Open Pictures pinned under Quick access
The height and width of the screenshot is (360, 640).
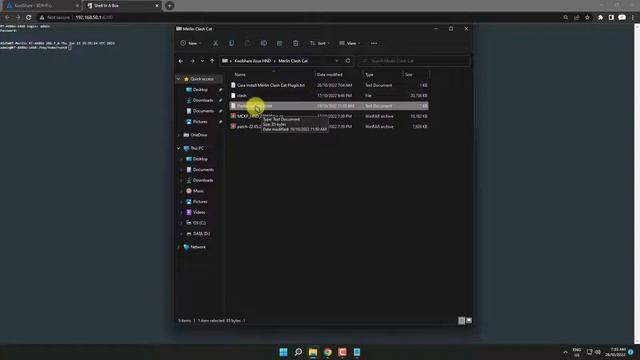pyautogui.click(x=200, y=122)
